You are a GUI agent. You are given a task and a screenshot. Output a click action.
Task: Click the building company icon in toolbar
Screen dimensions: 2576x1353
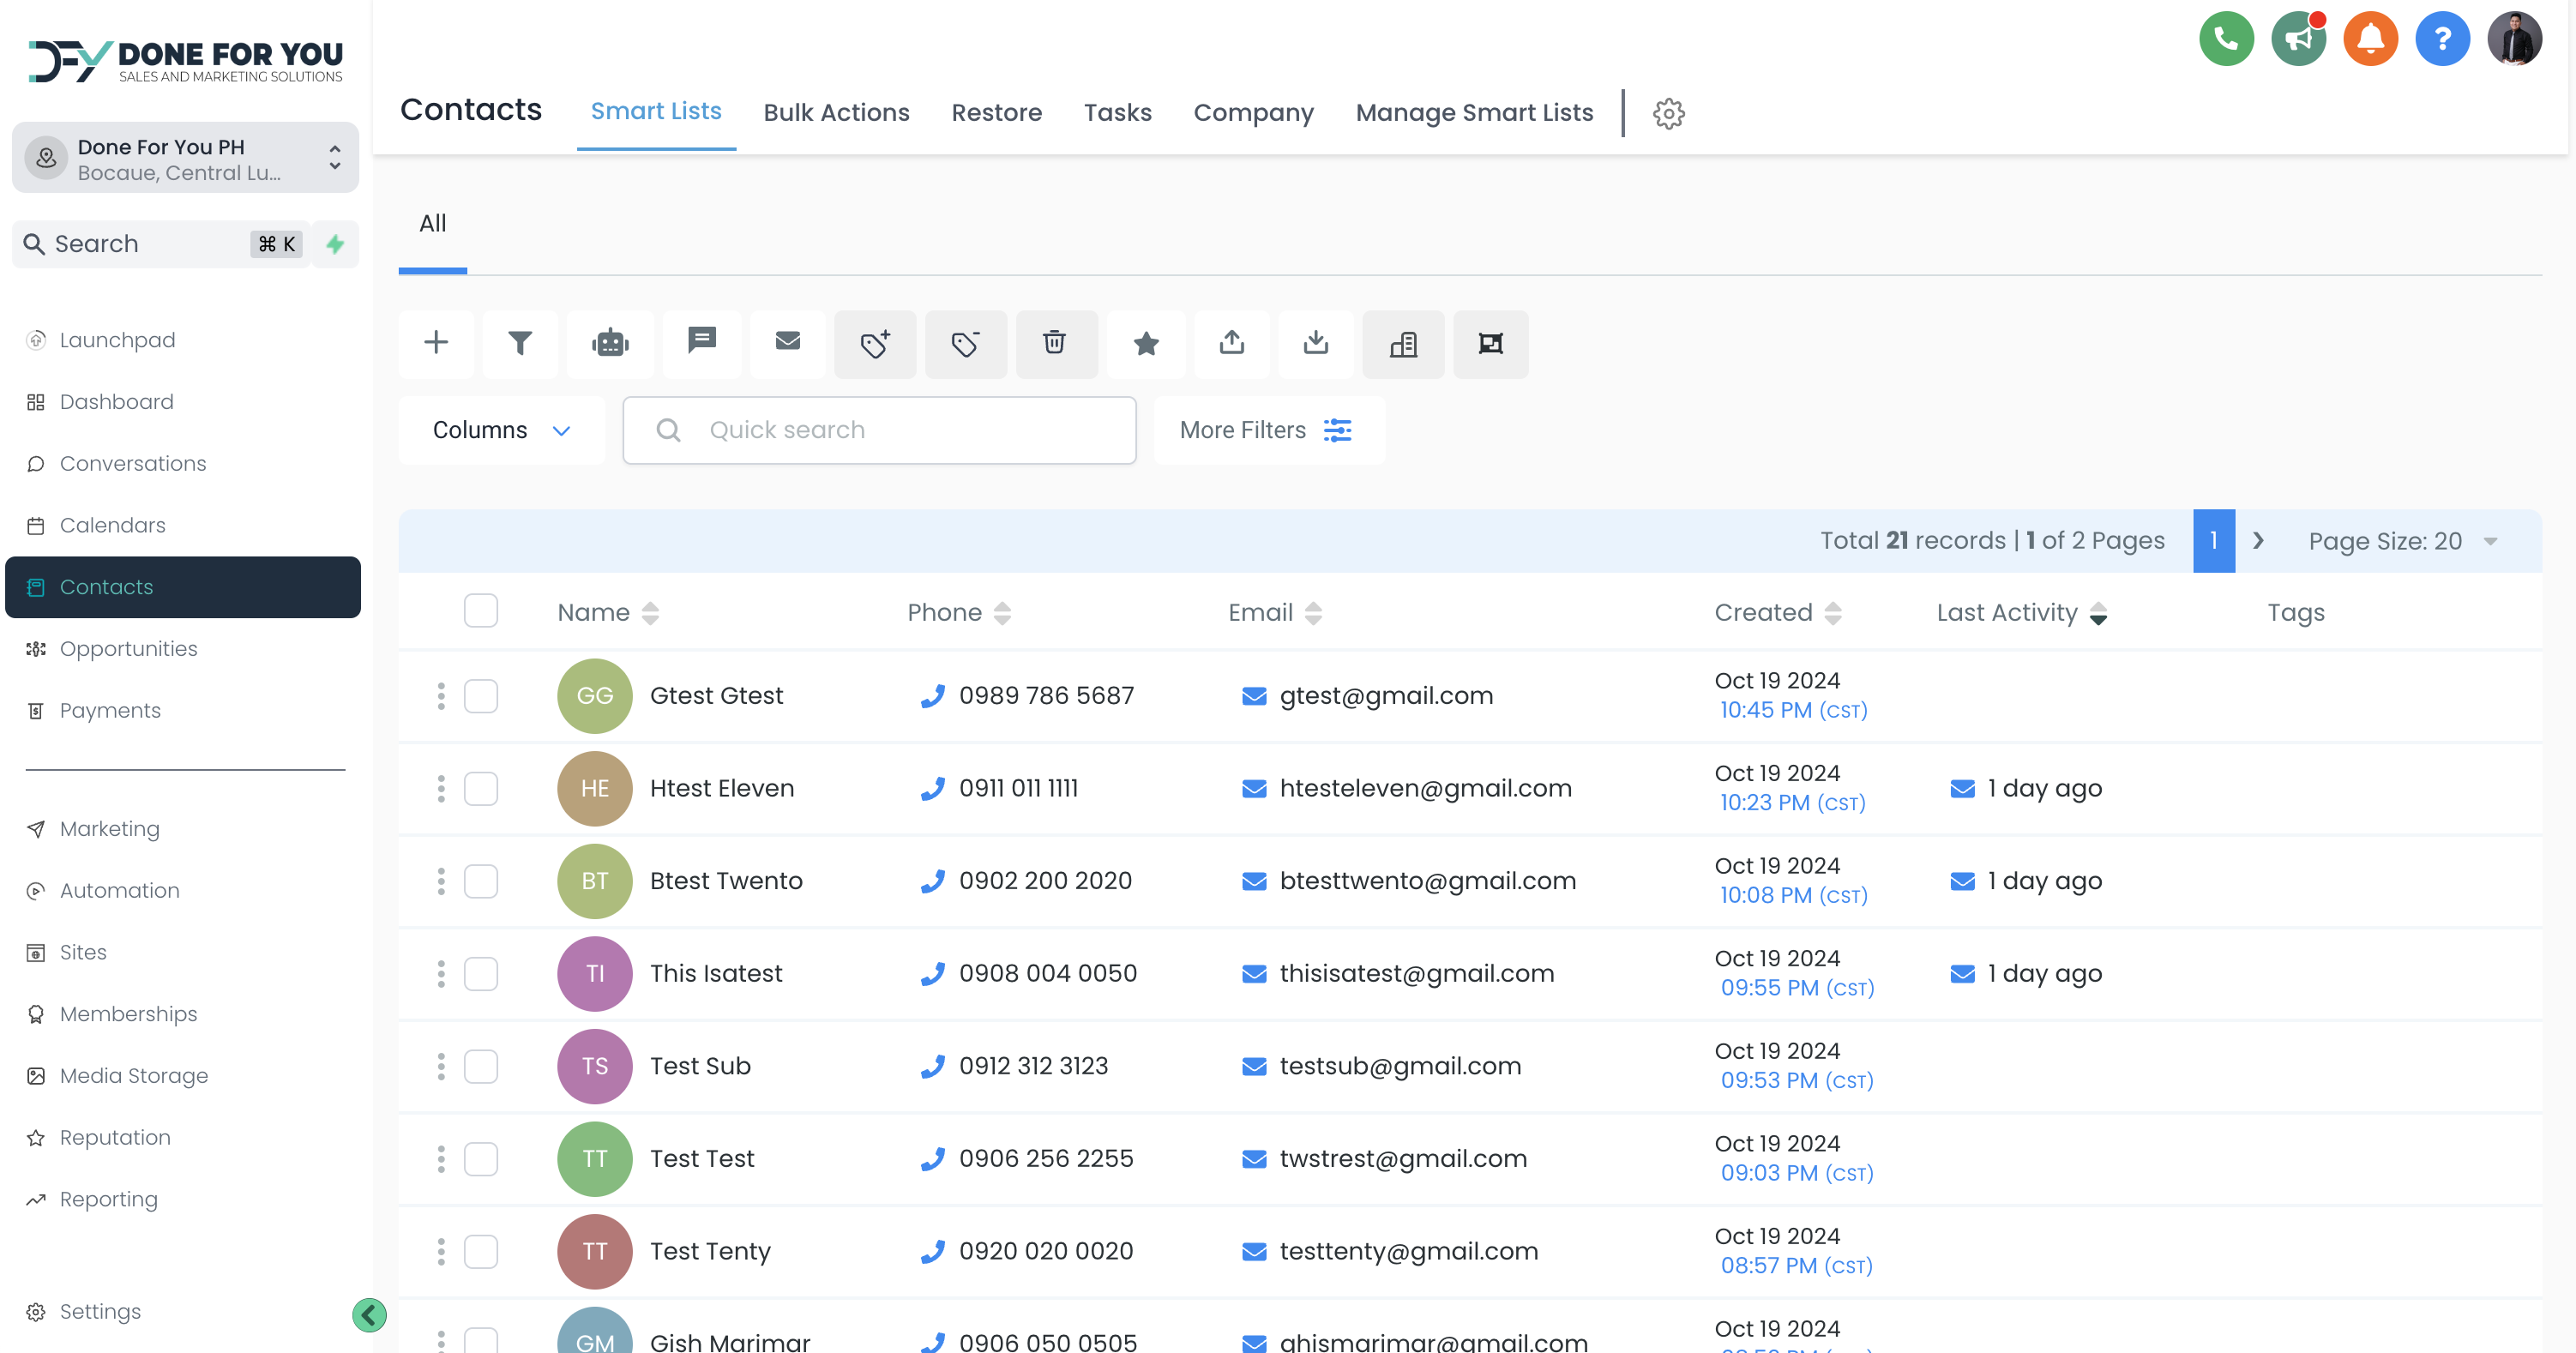tap(1403, 343)
